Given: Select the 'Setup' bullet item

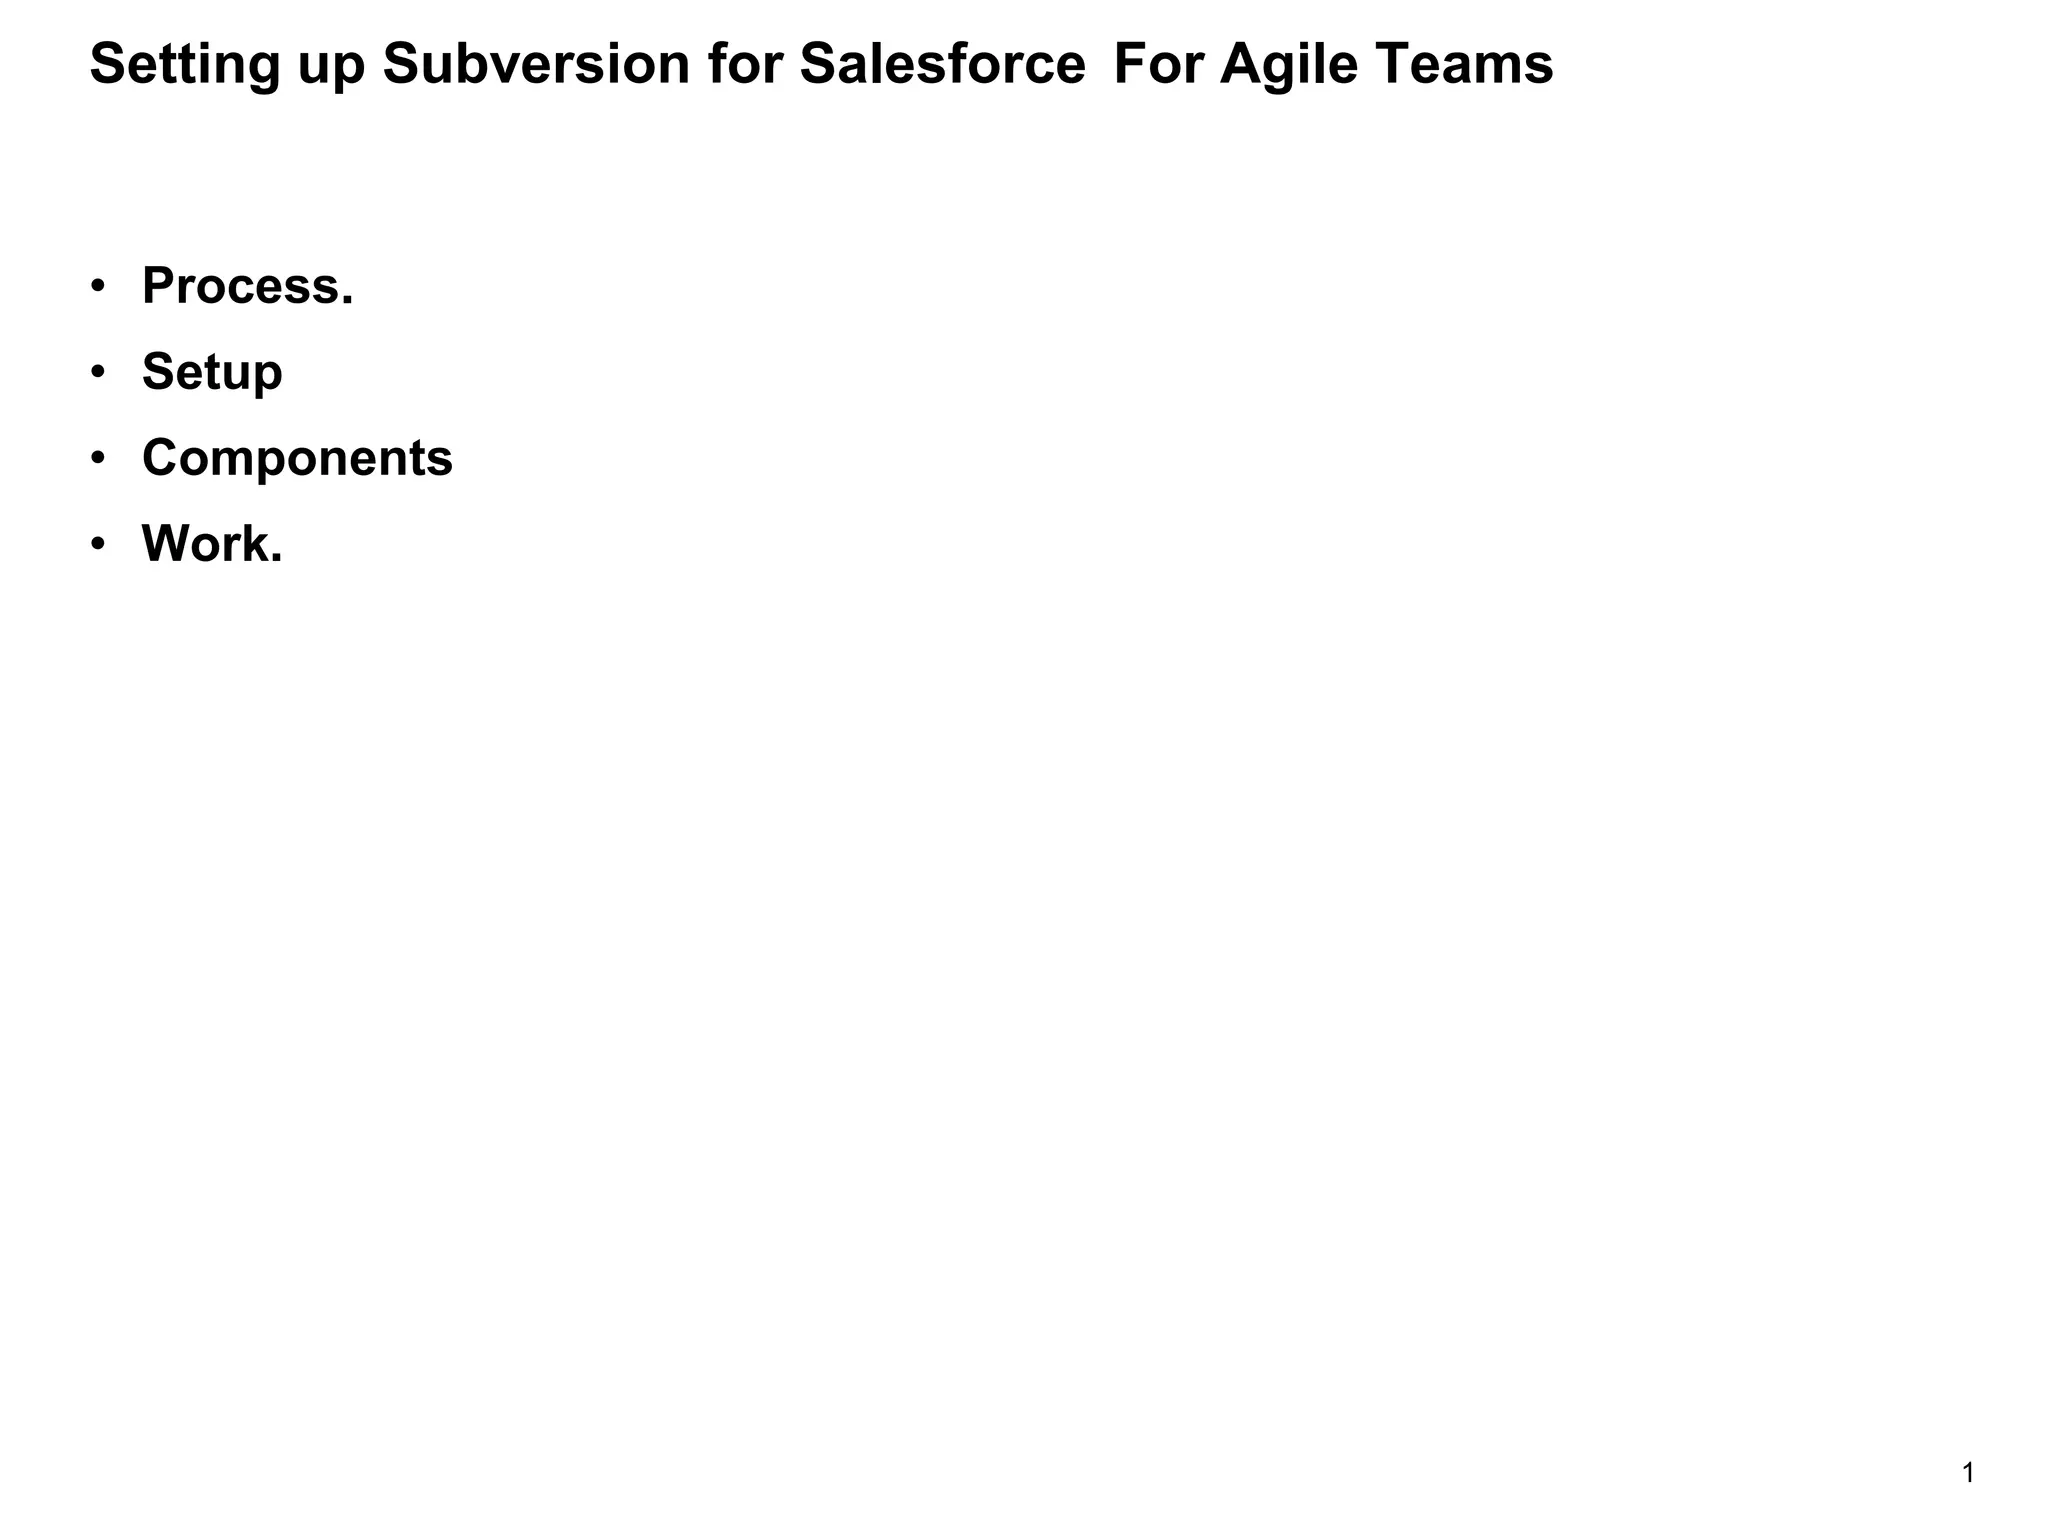Looking at the screenshot, I should (212, 372).
